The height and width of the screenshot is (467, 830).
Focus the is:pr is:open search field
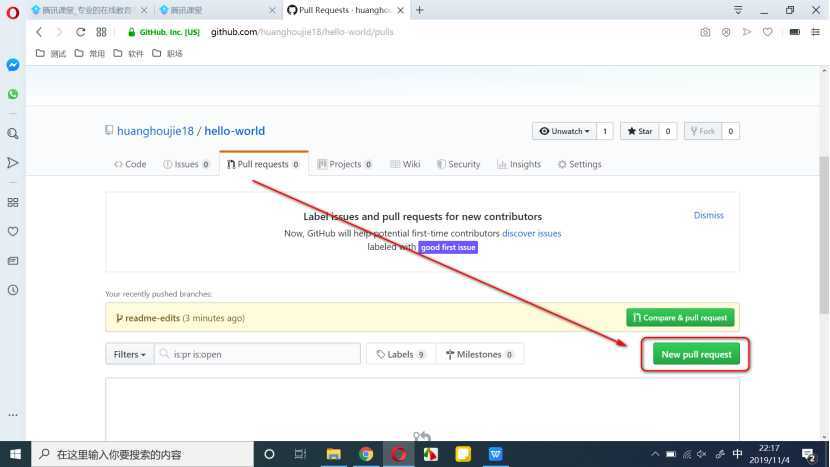[258, 354]
